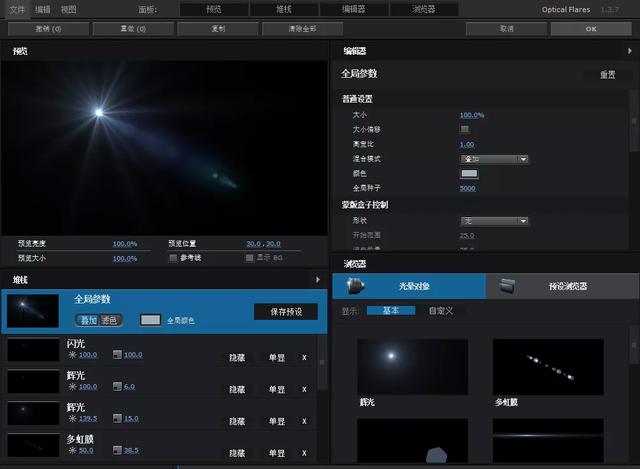
Task: Click the 全局种子 value 5000
Action: [x=467, y=189]
